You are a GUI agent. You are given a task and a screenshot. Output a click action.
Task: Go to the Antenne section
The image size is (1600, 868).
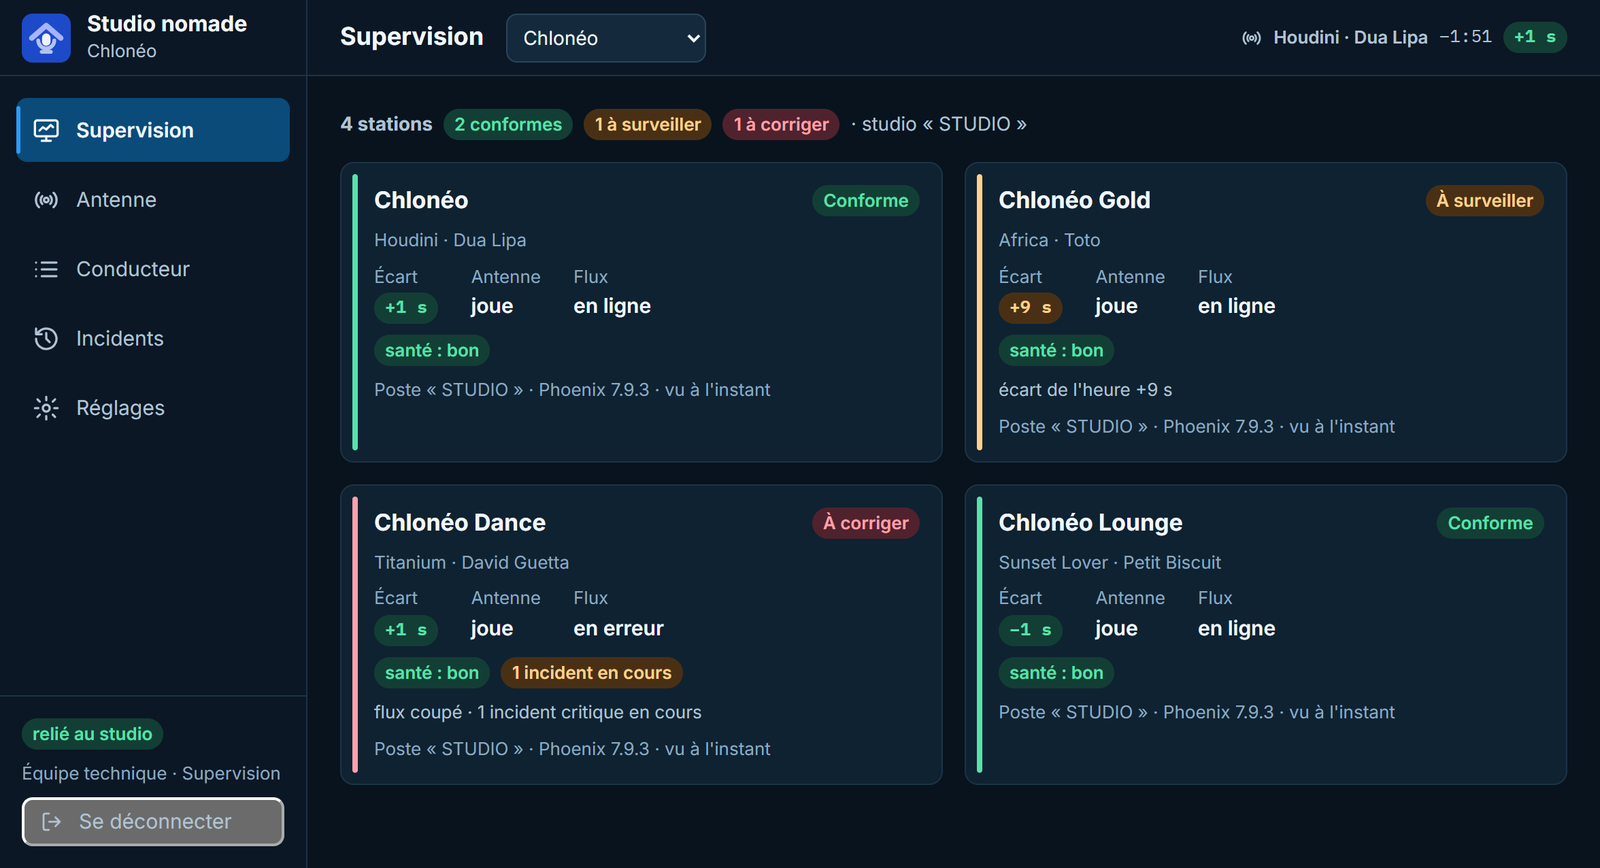tap(153, 200)
